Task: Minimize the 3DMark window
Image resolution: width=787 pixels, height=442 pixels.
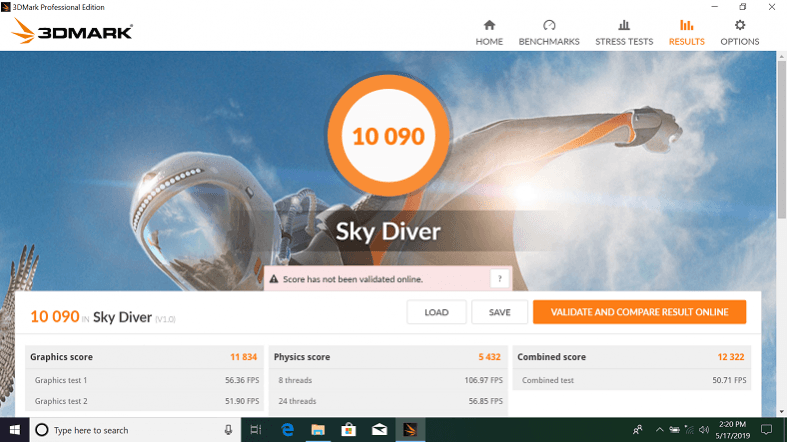Action: (x=715, y=7)
